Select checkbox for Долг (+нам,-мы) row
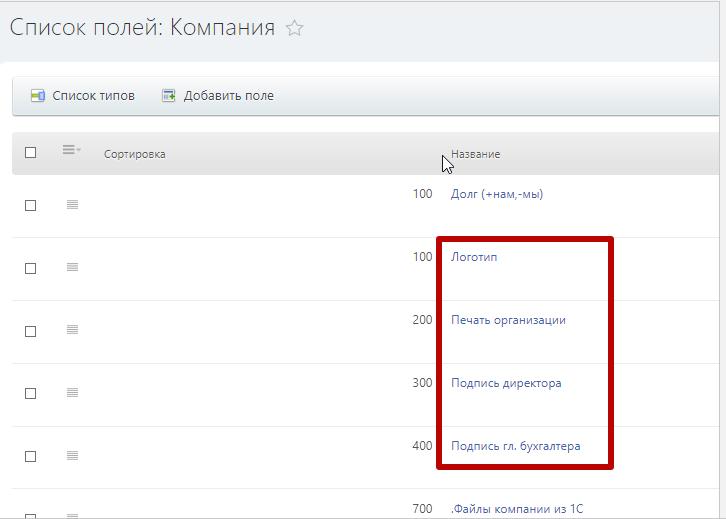 [30, 205]
